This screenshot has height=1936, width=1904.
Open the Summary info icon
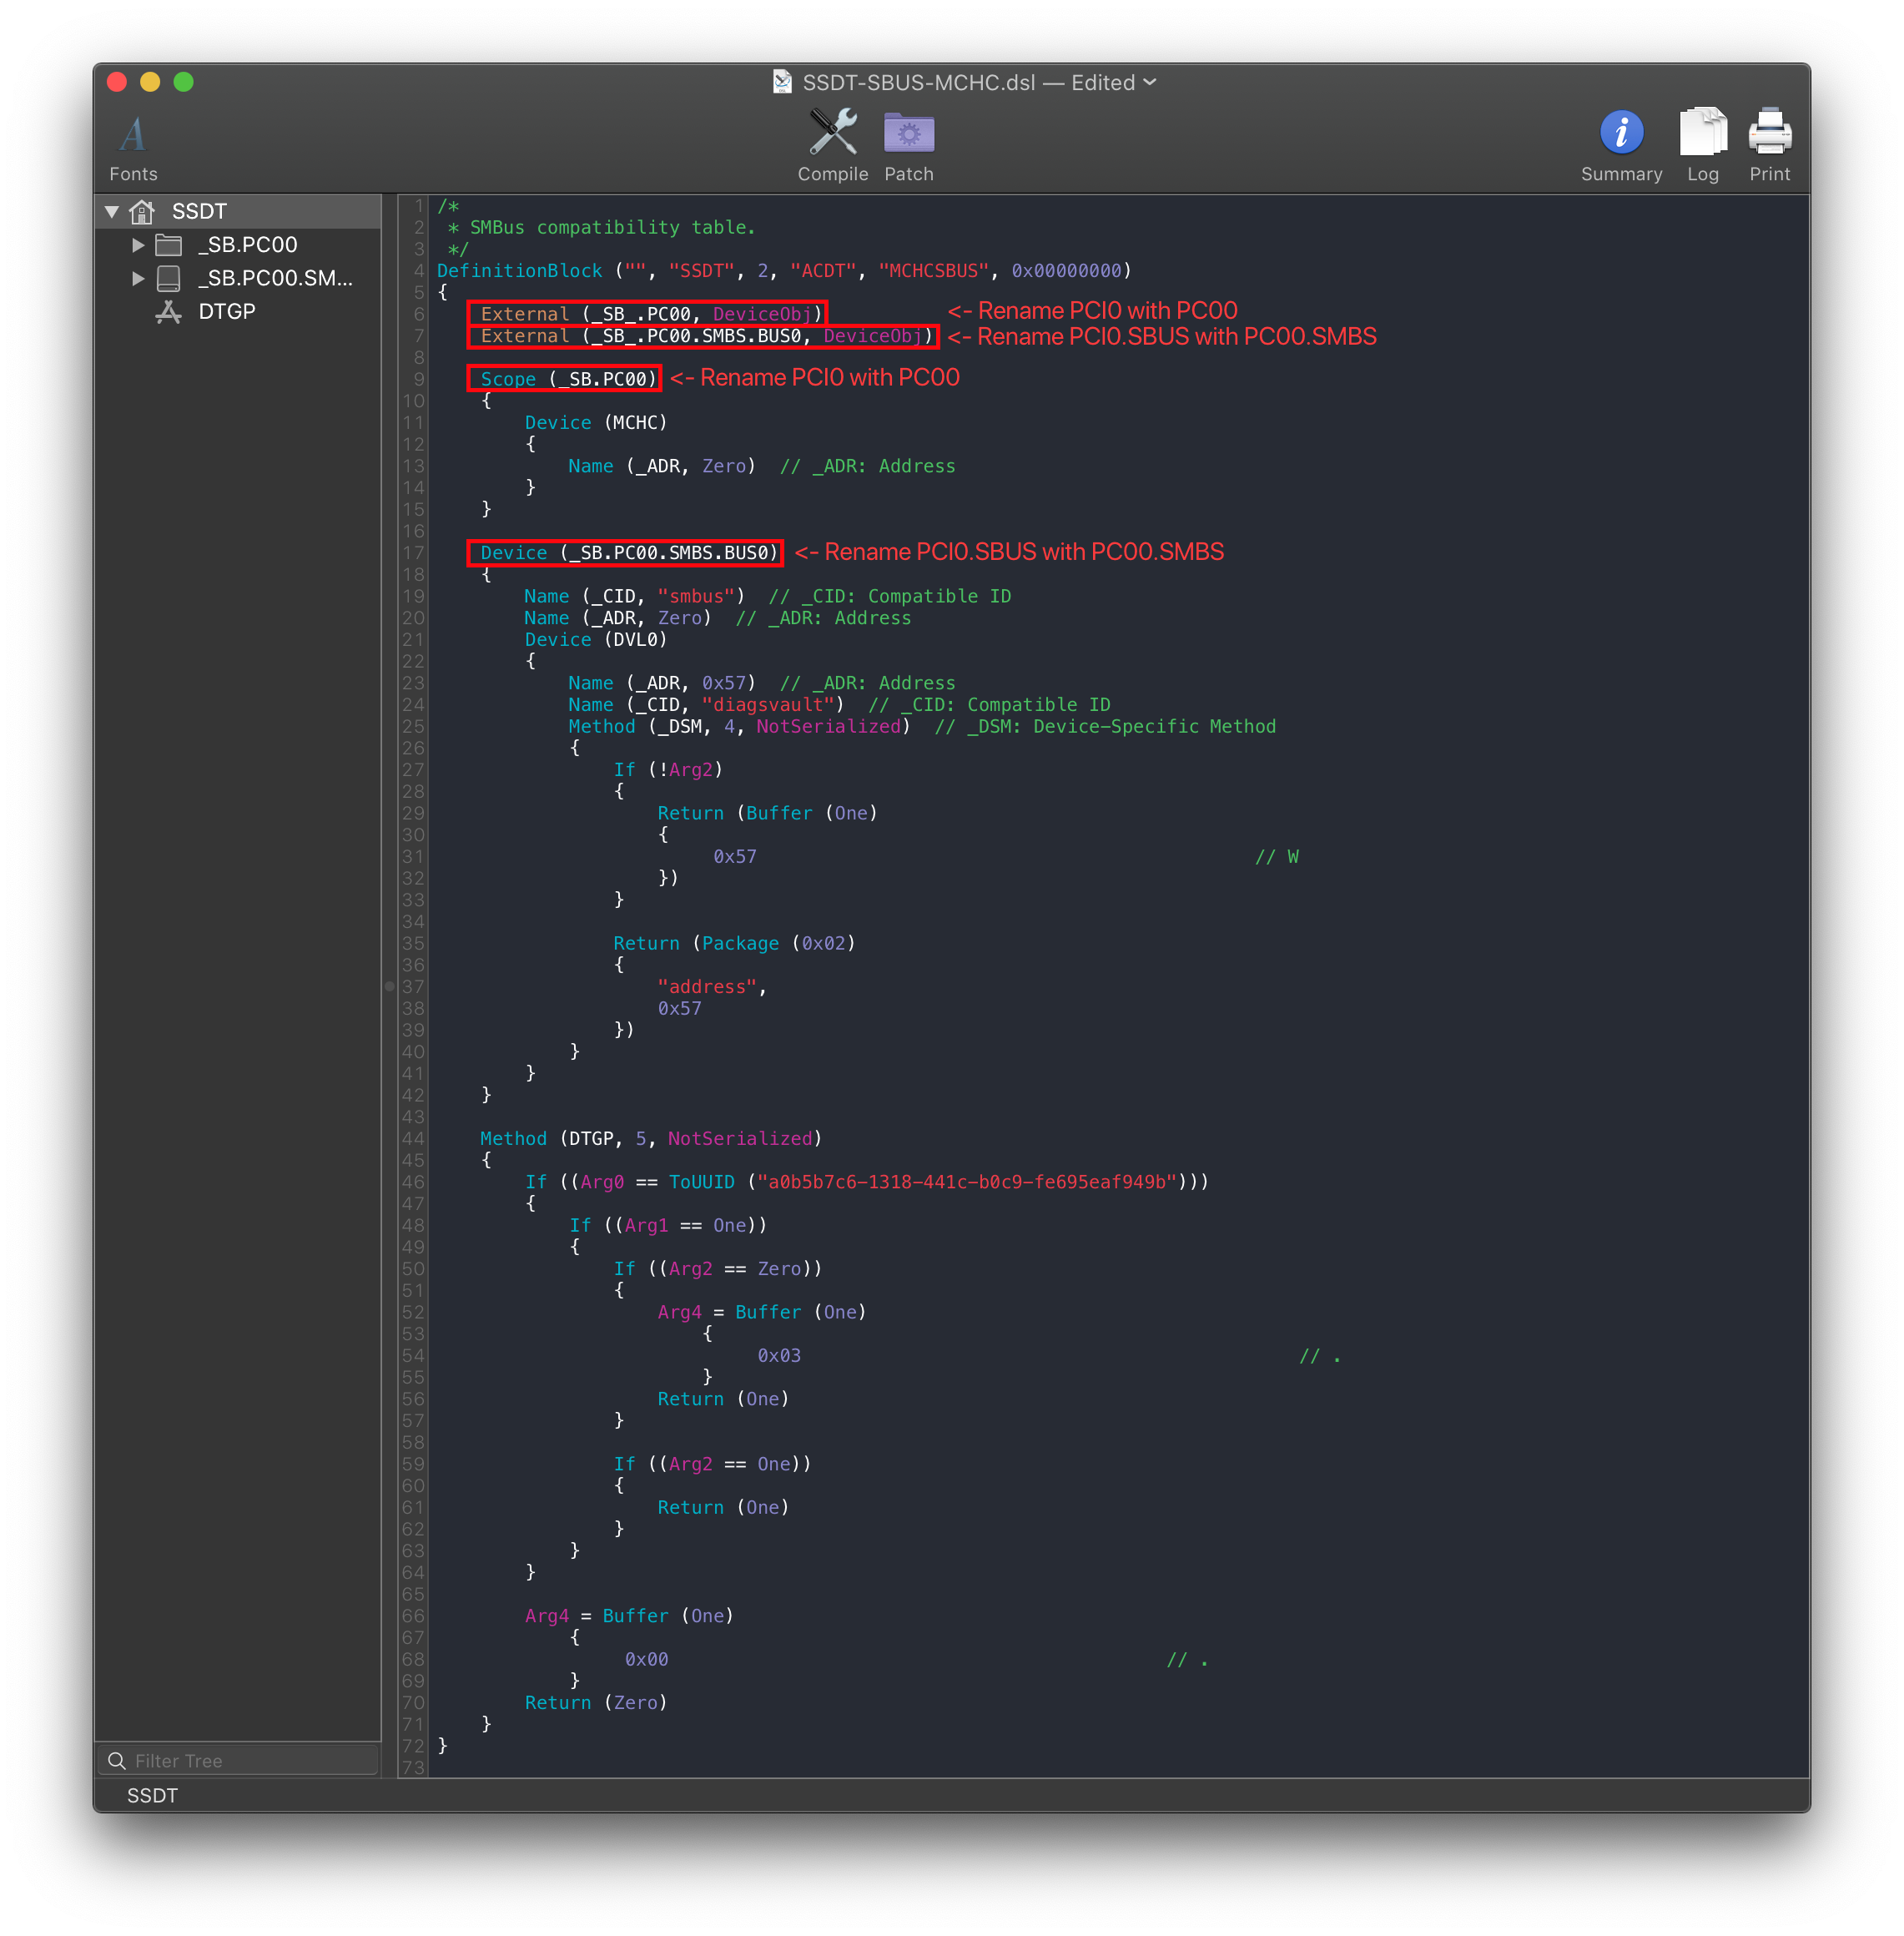coord(1620,132)
